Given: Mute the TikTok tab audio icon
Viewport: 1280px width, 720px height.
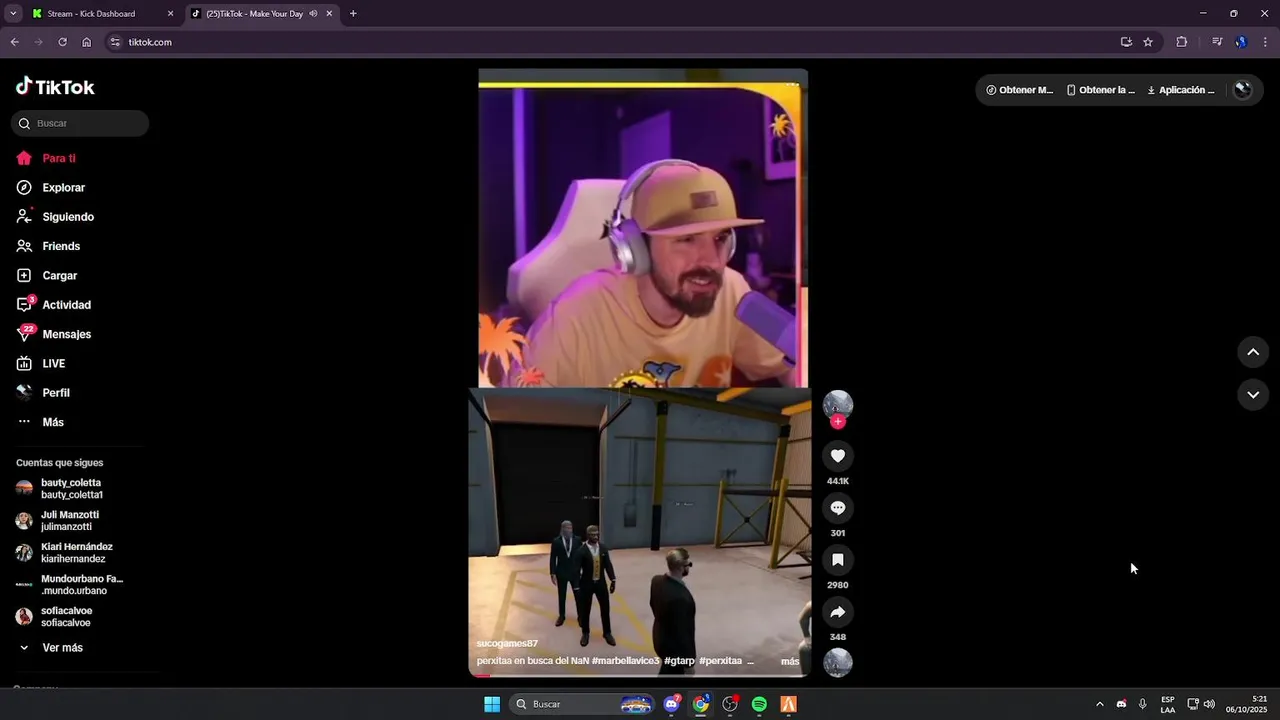Looking at the screenshot, I should [313, 14].
